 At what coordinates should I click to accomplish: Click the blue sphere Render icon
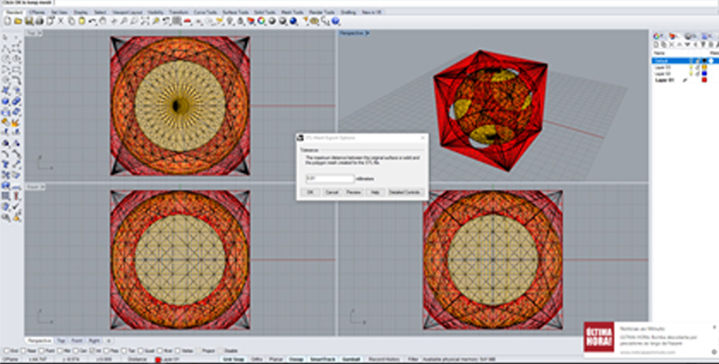pyautogui.click(x=293, y=21)
